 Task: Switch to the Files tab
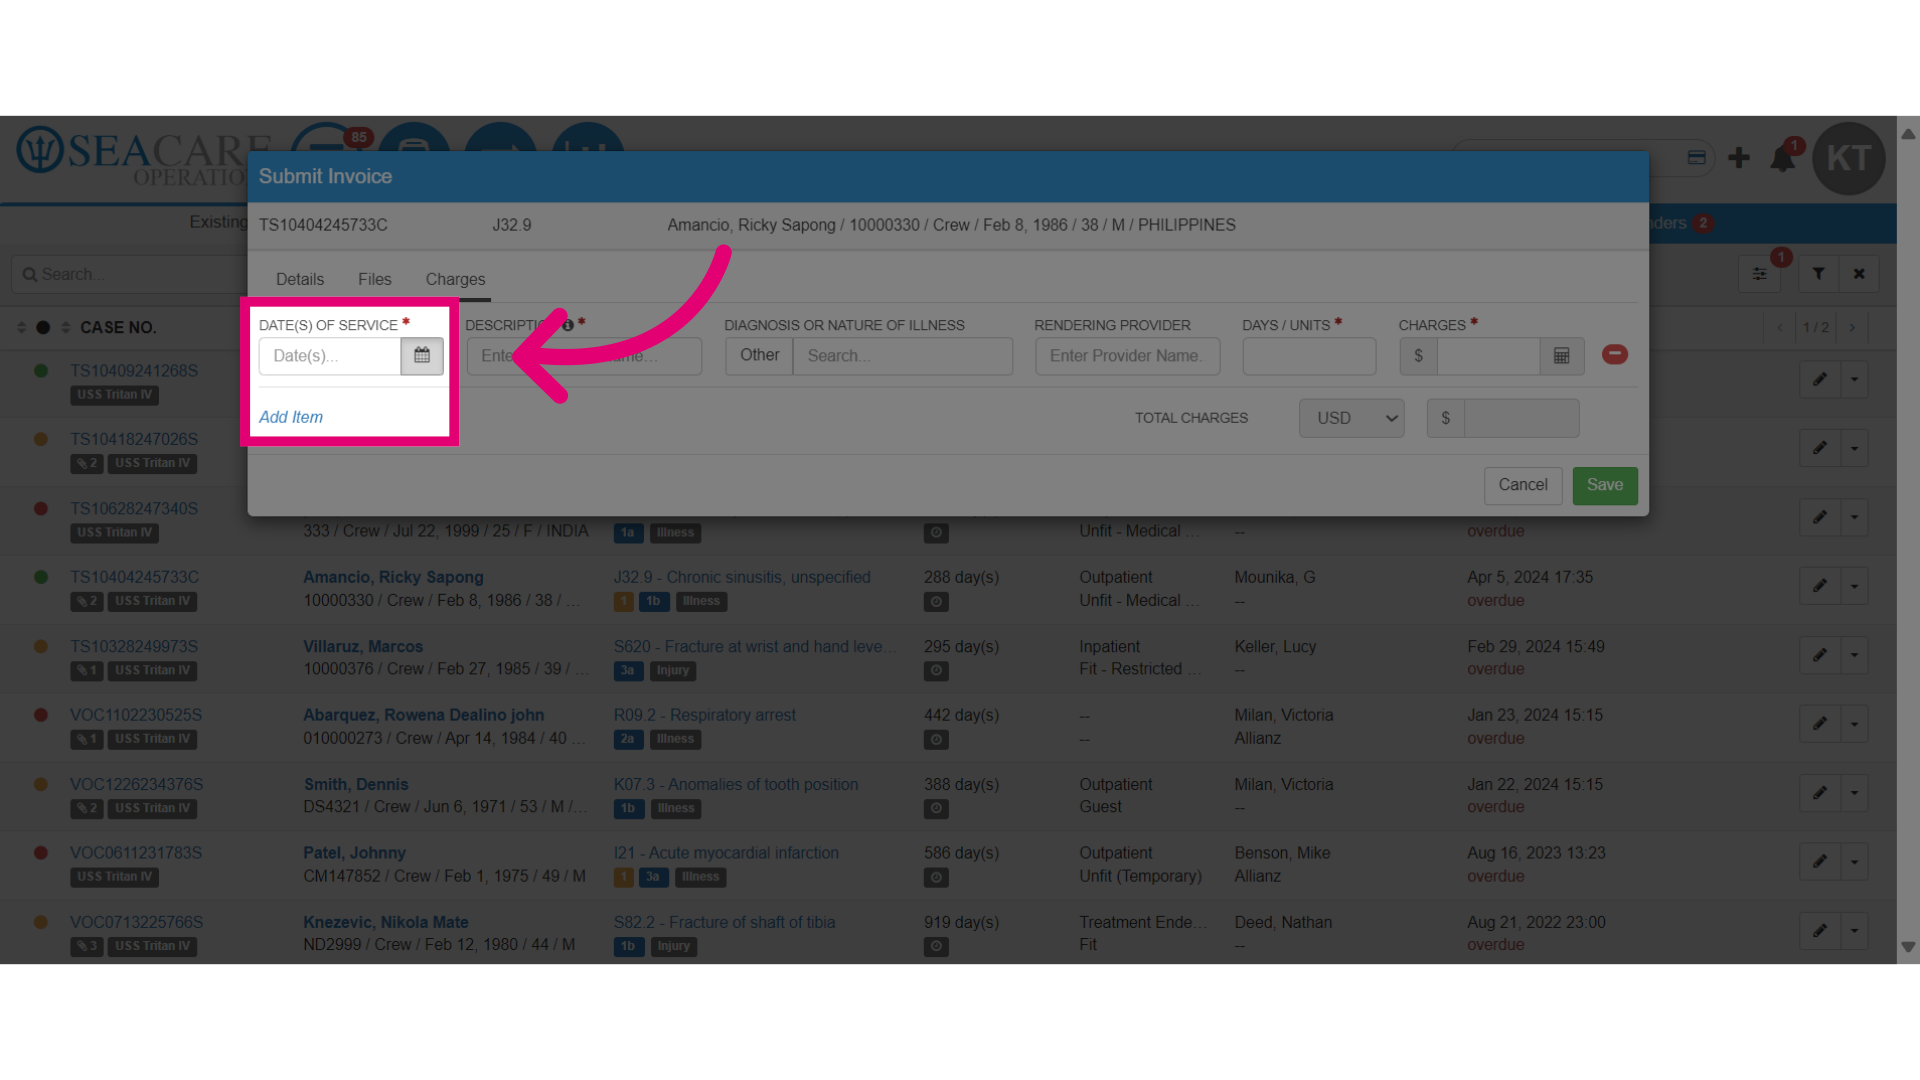[375, 280]
